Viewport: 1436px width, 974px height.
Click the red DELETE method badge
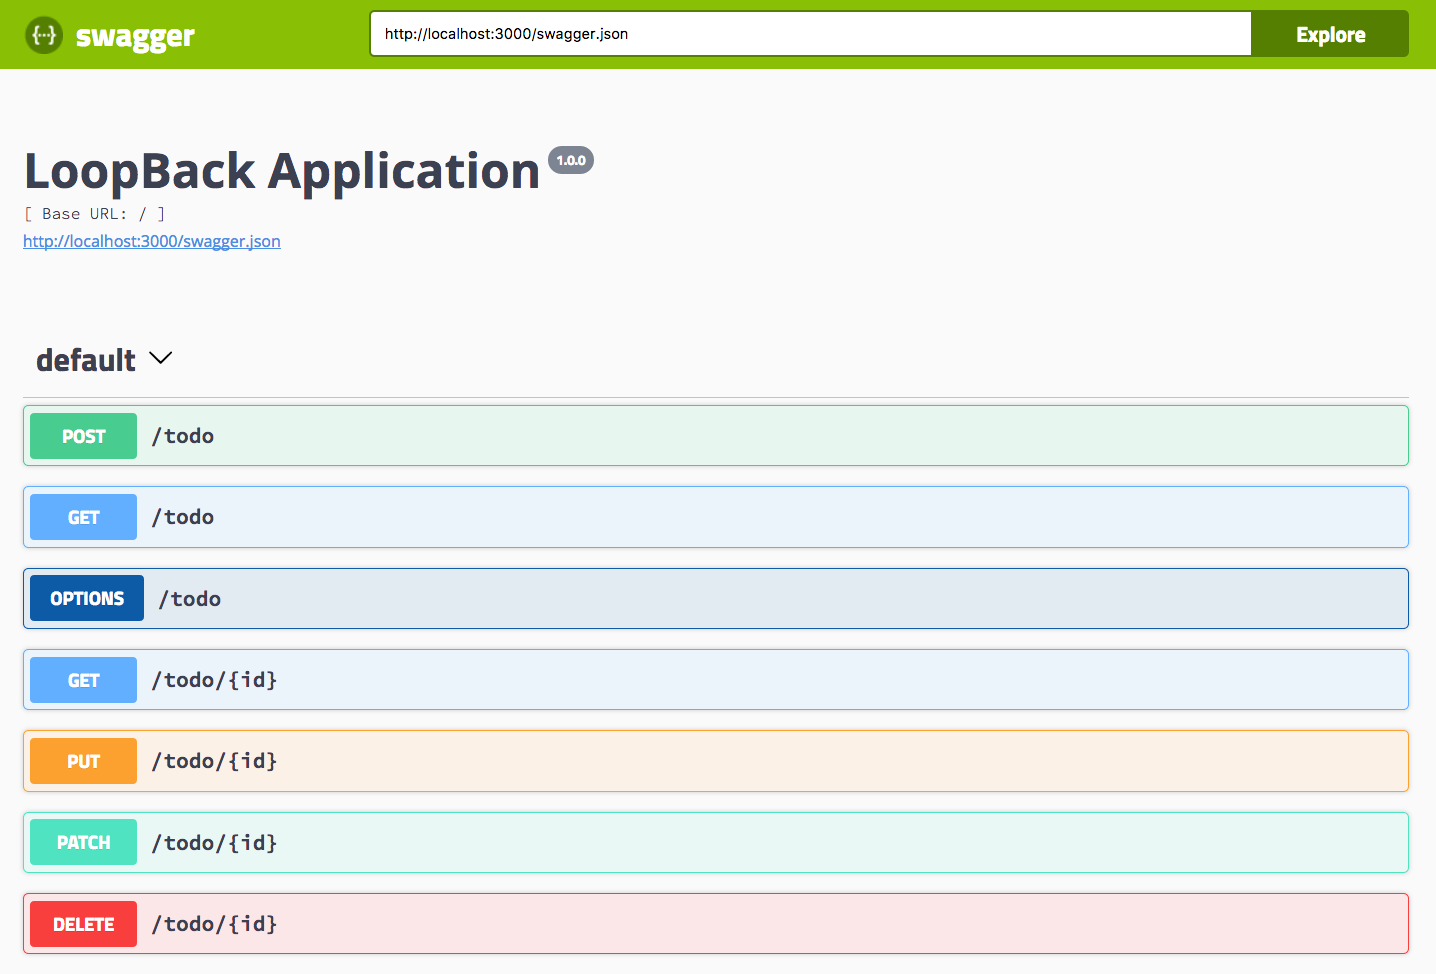point(83,924)
